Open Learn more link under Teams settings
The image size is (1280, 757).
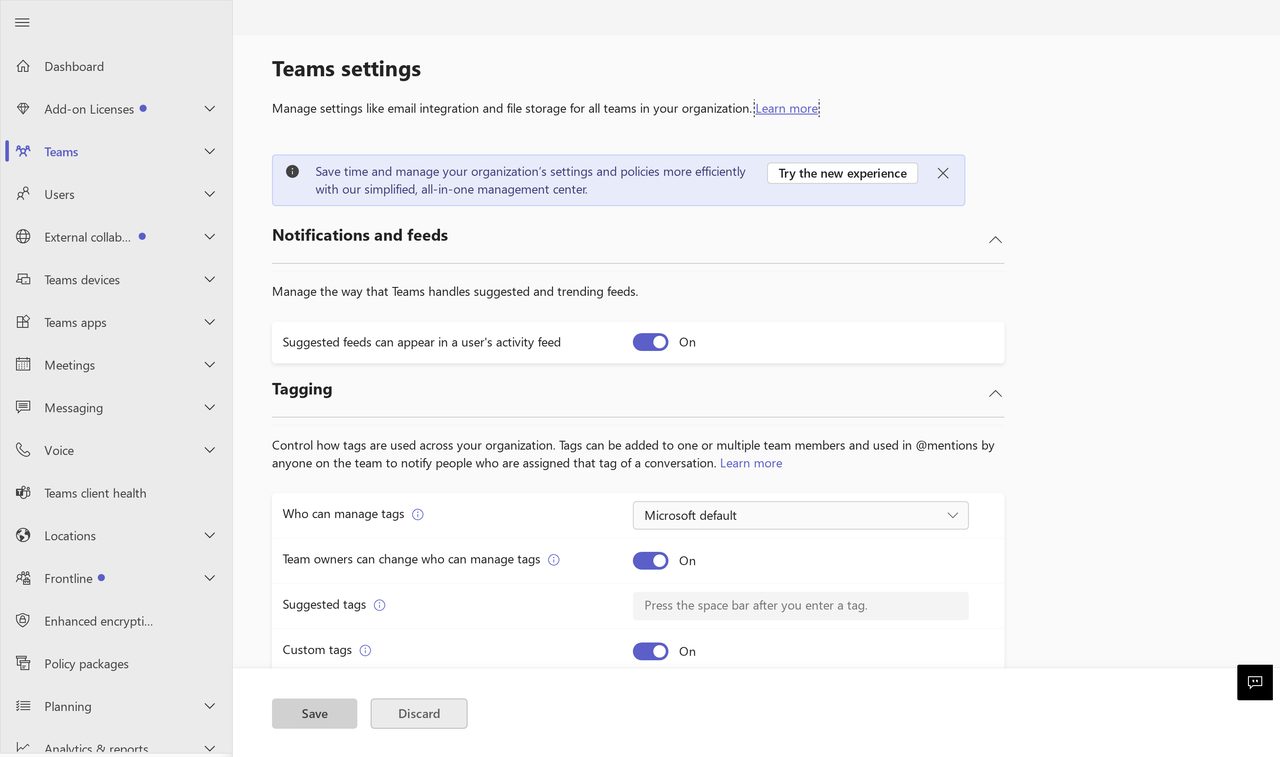coord(787,108)
